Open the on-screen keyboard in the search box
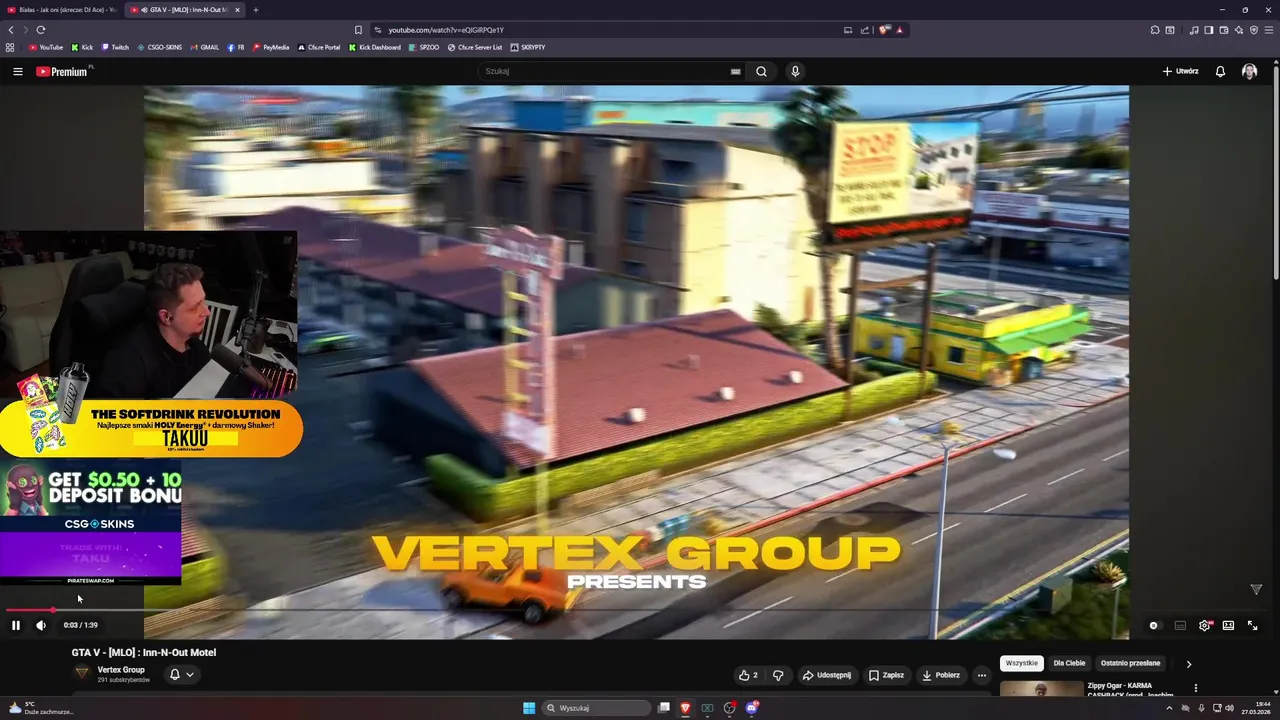This screenshot has width=1280, height=720. click(735, 71)
